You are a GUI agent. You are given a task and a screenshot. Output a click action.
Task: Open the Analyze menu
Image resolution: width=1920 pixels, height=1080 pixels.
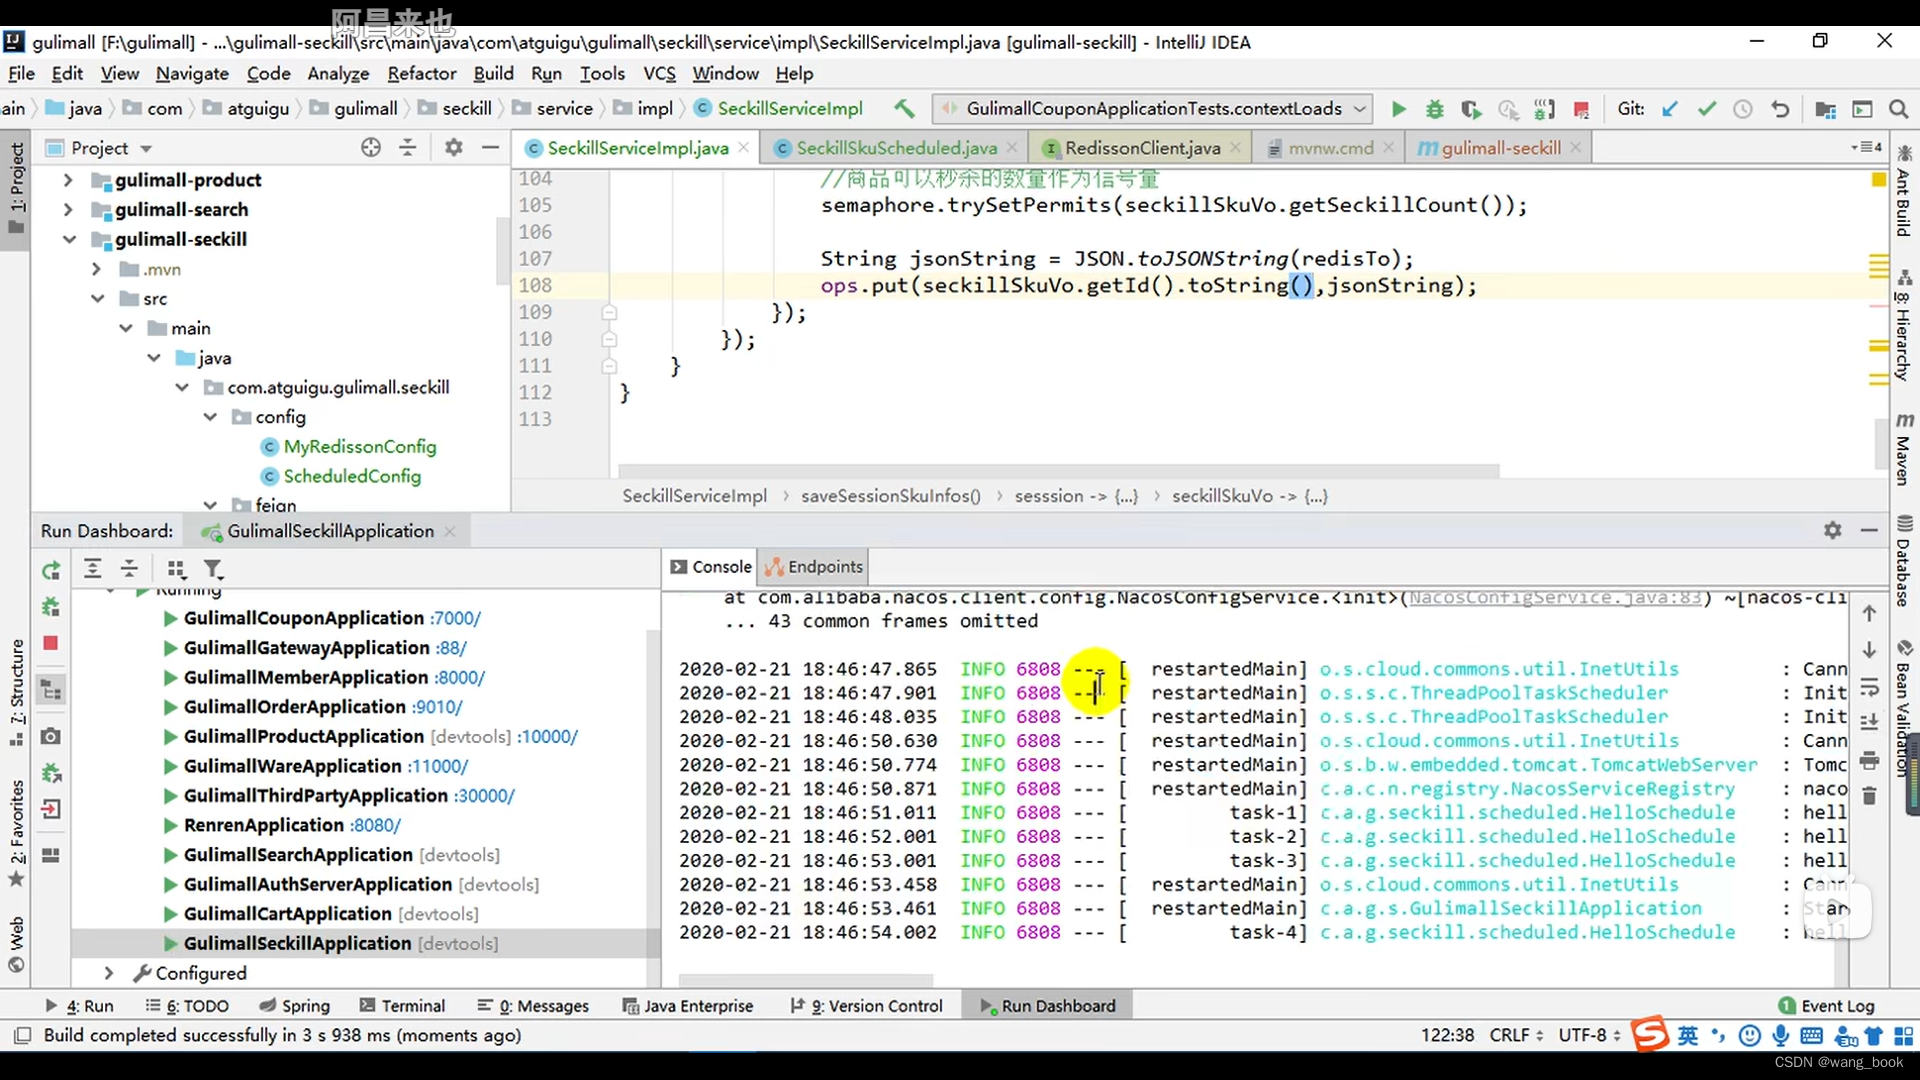pos(338,73)
